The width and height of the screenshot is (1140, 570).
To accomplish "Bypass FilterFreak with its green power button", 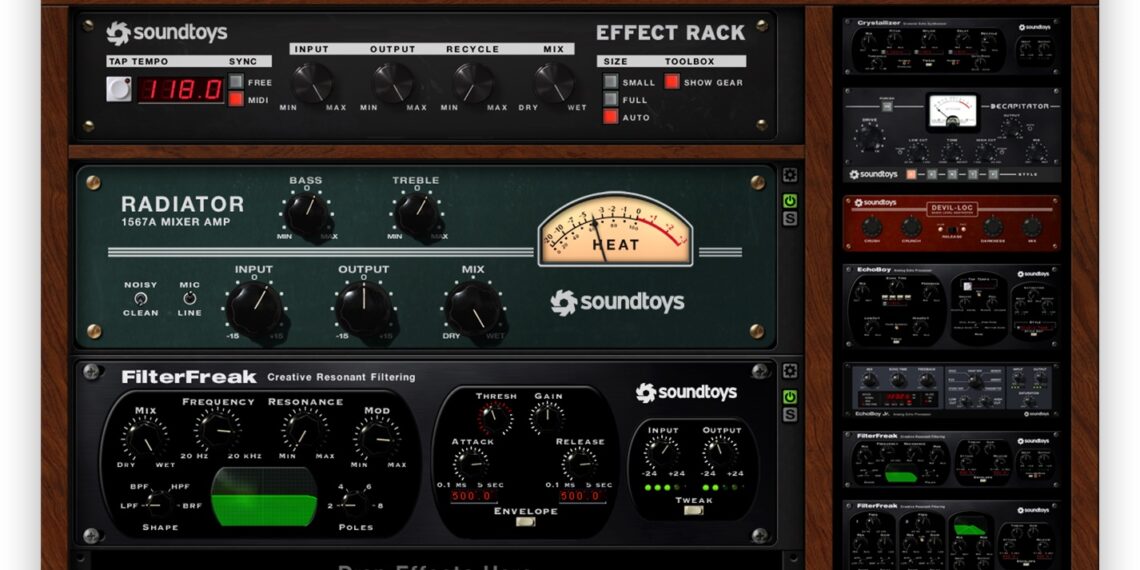I will (x=790, y=397).
